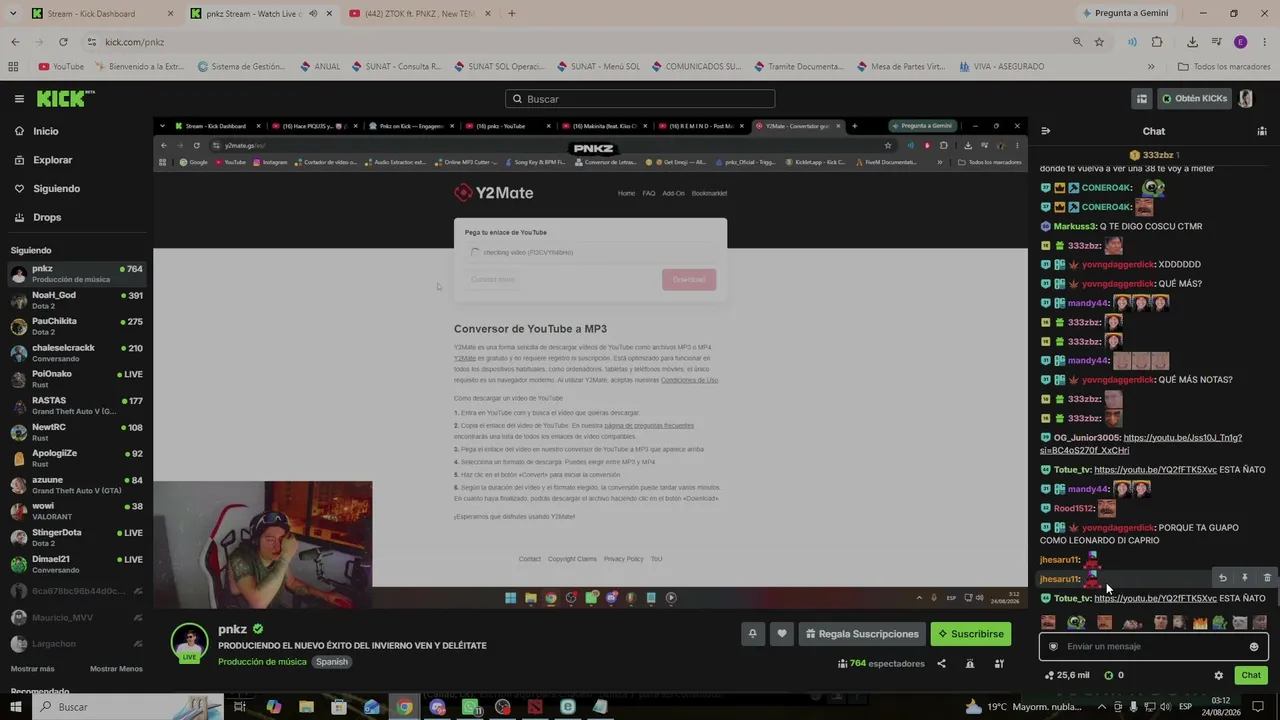
Task: Share the stream using the share icon
Action: pyautogui.click(x=941, y=663)
